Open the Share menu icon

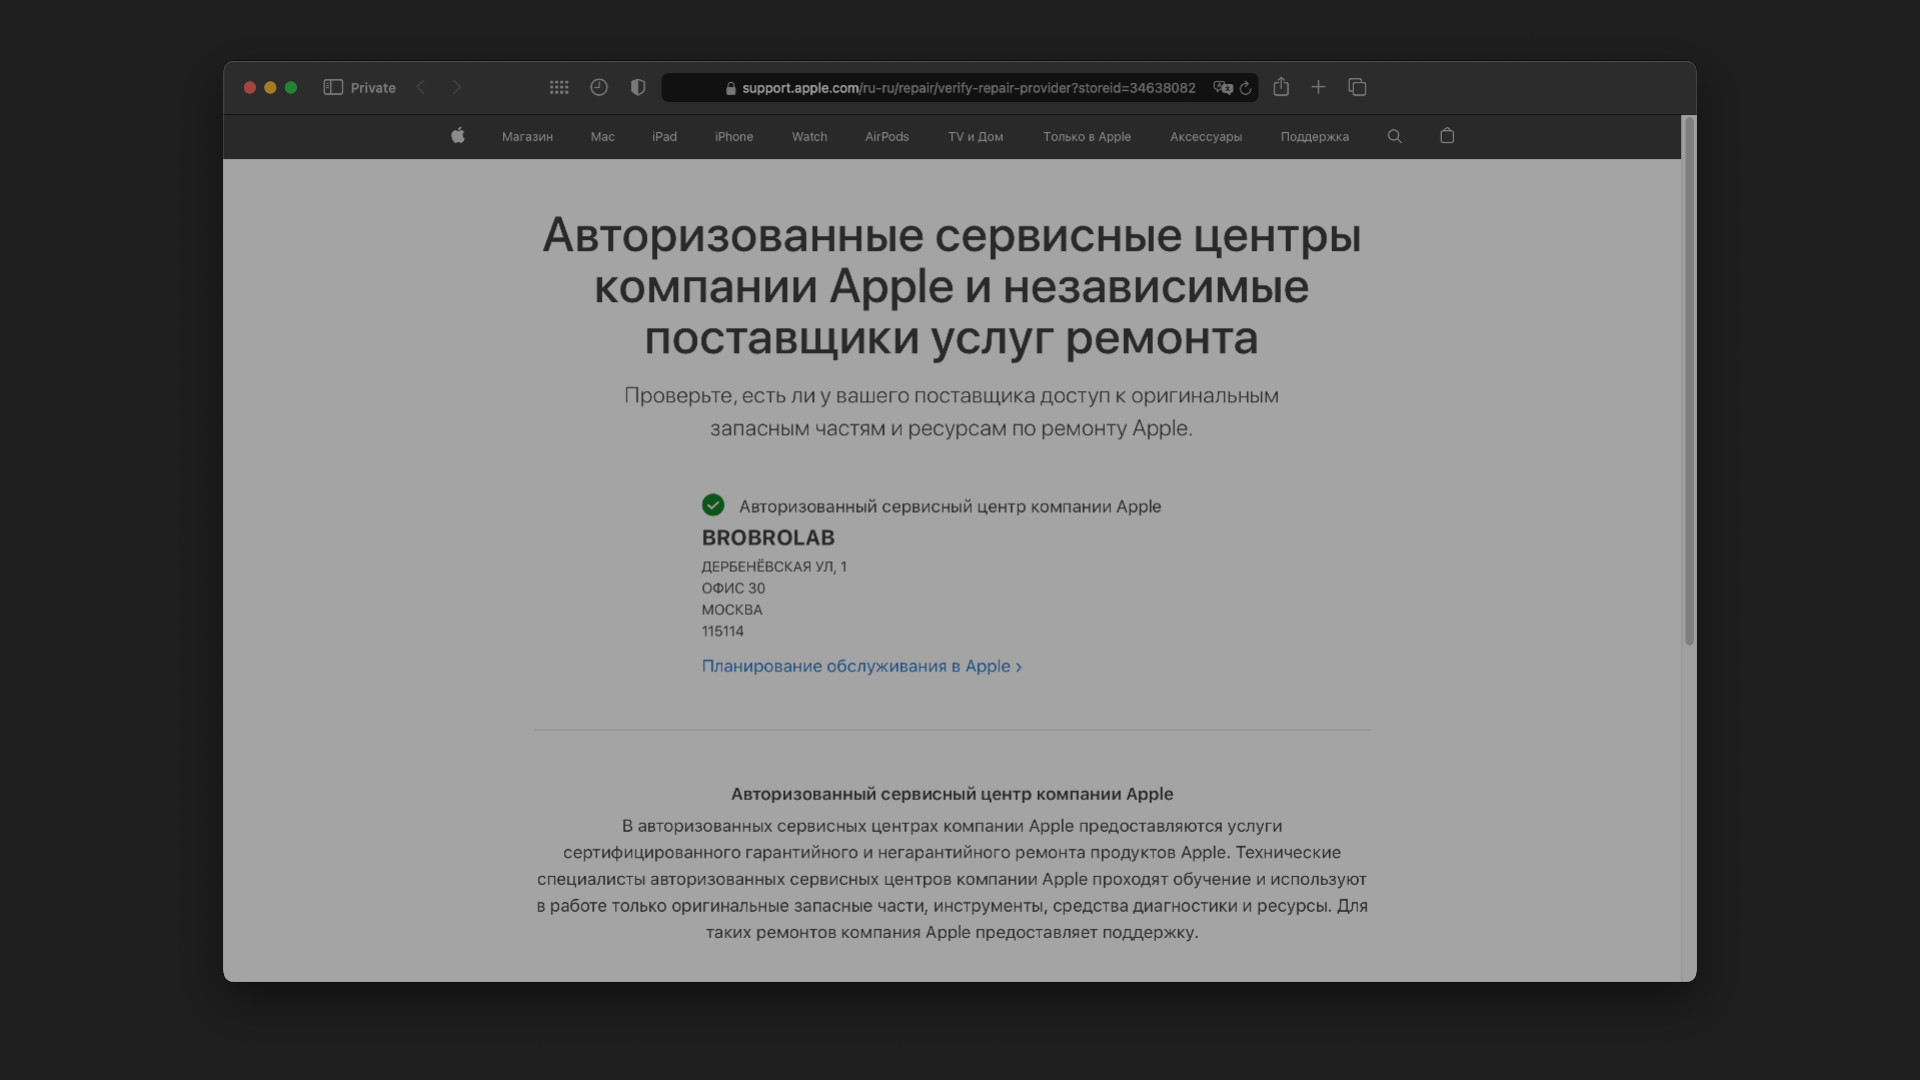click(x=1281, y=87)
